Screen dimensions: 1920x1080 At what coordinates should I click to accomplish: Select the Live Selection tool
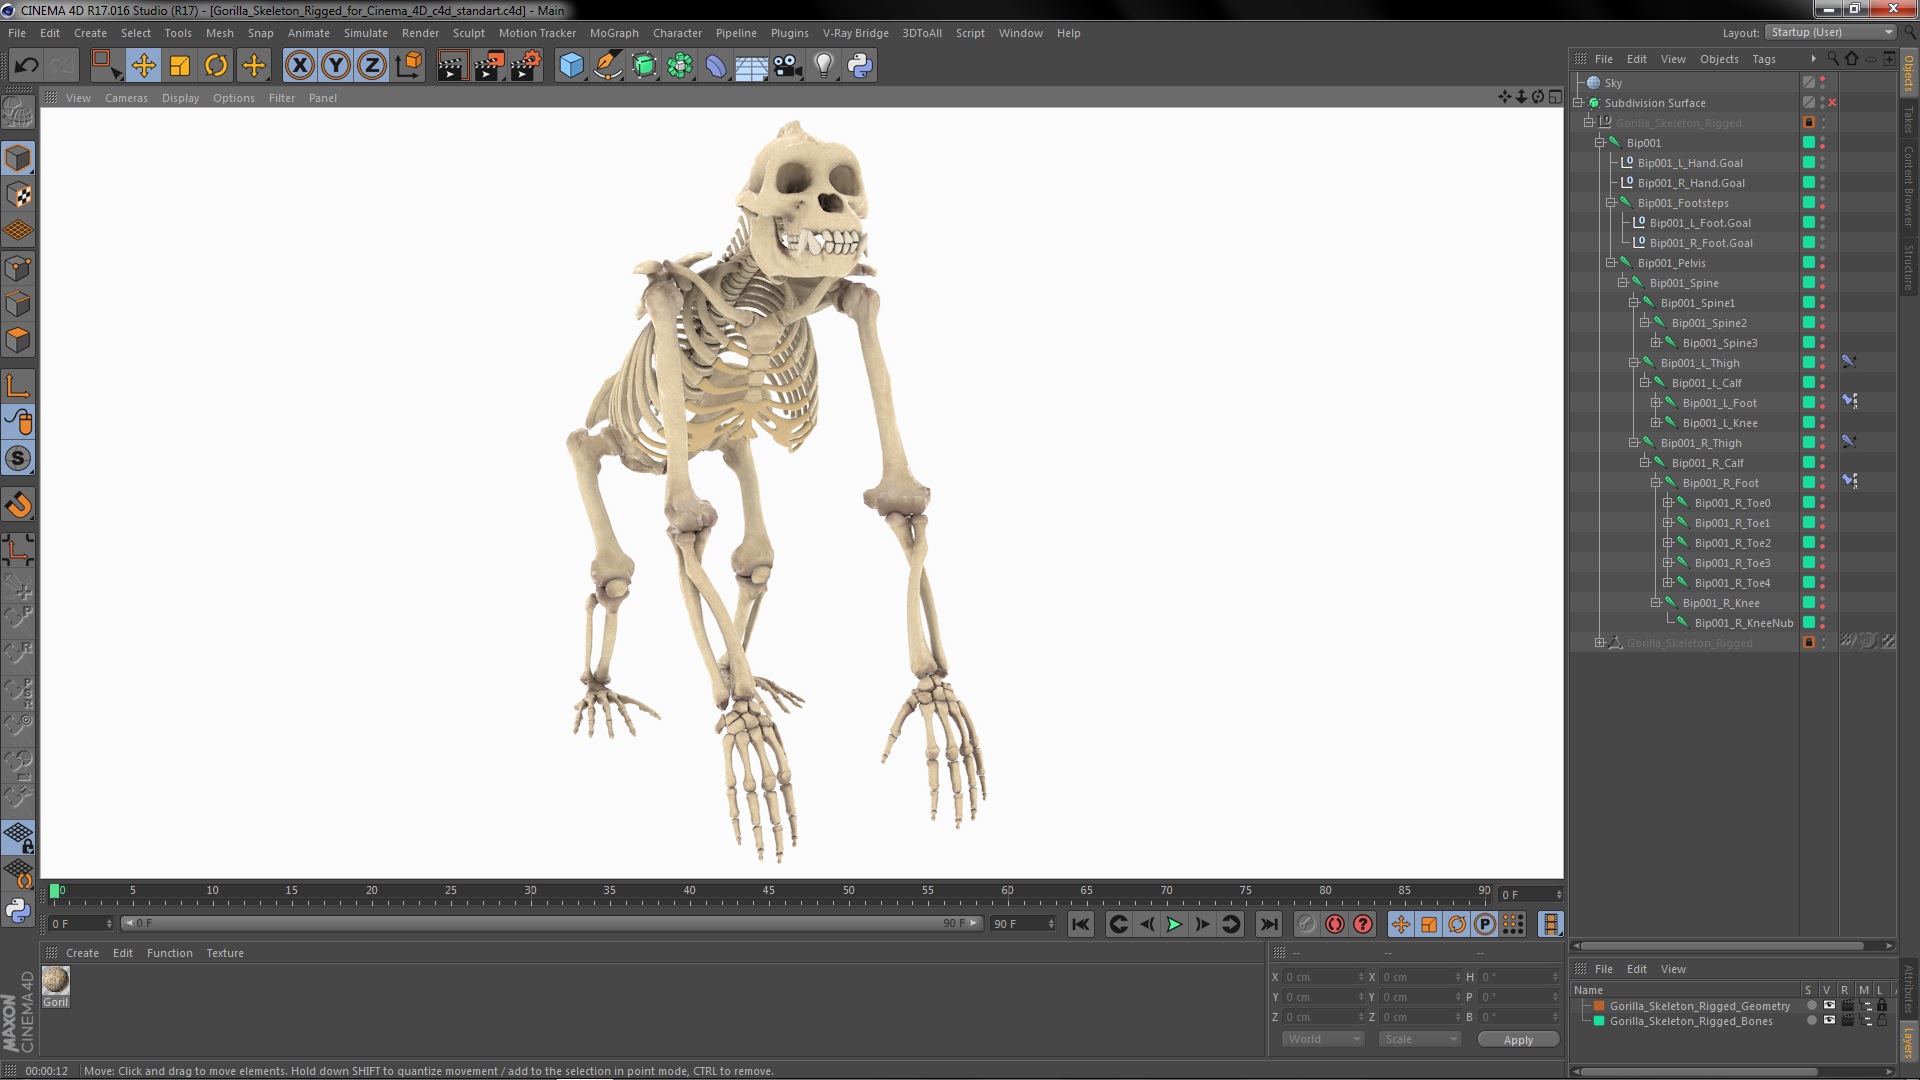point(105,66)
